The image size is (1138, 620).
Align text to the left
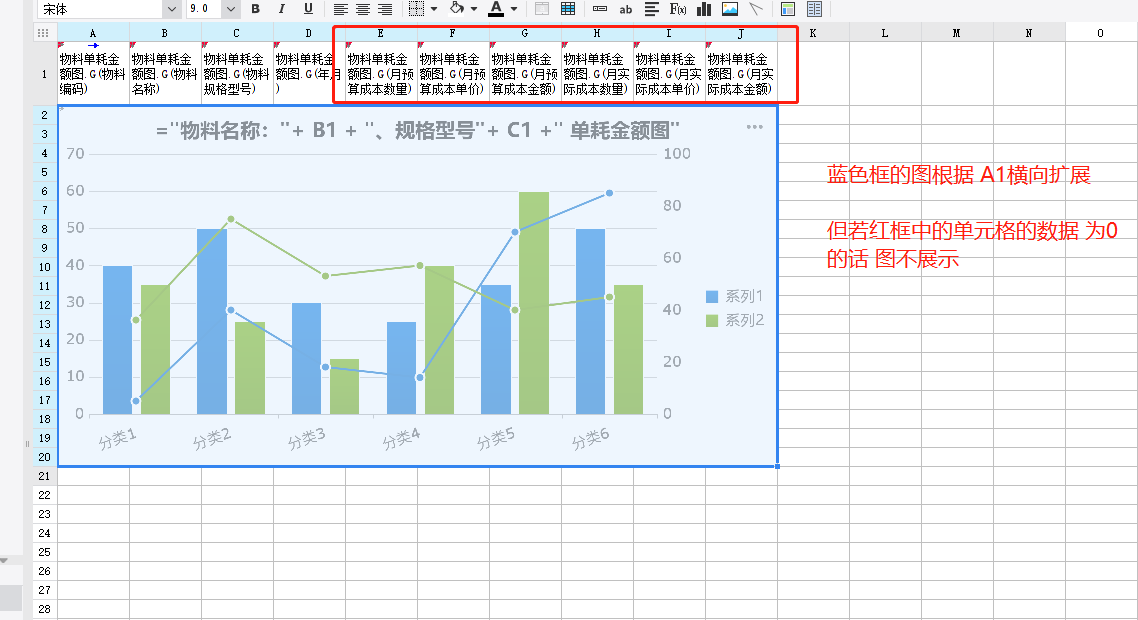(x=340, y=9)
